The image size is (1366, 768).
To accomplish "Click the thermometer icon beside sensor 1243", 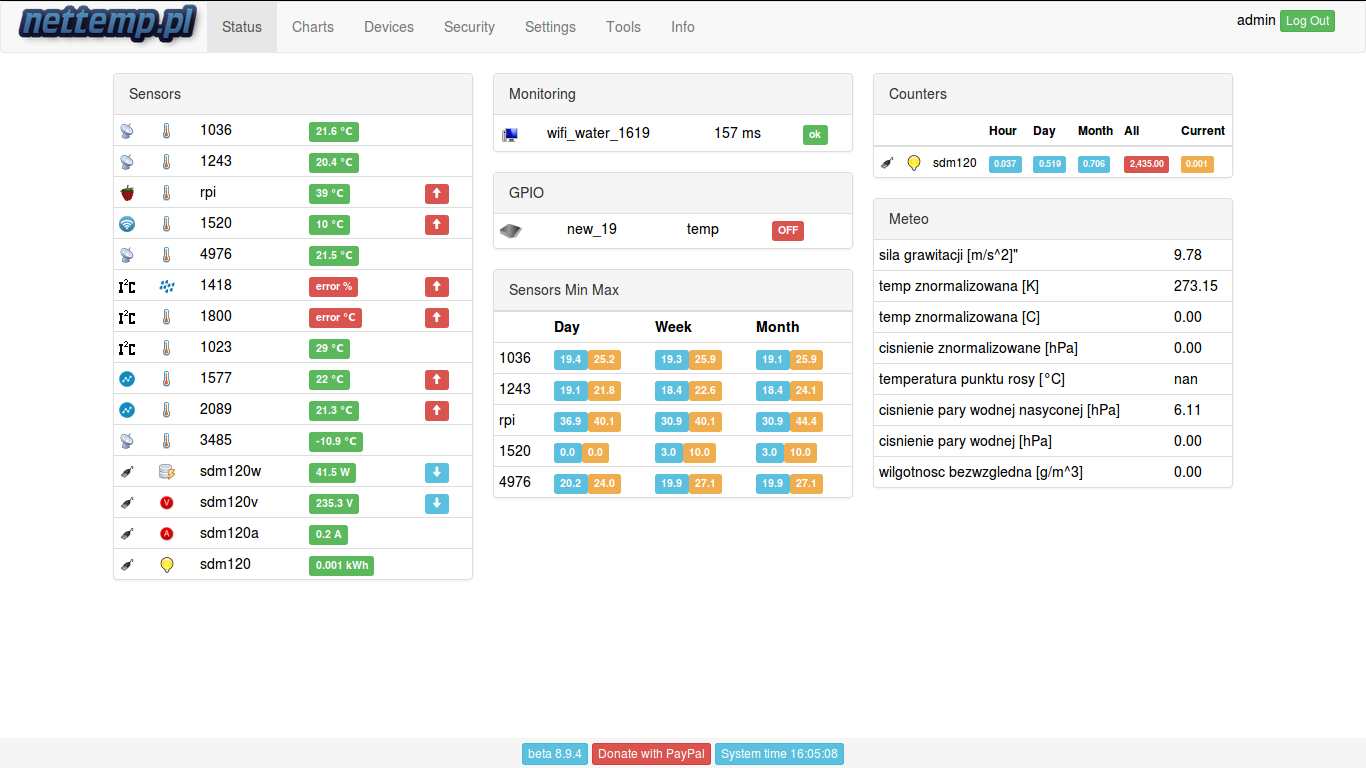I will click(167, 162).
